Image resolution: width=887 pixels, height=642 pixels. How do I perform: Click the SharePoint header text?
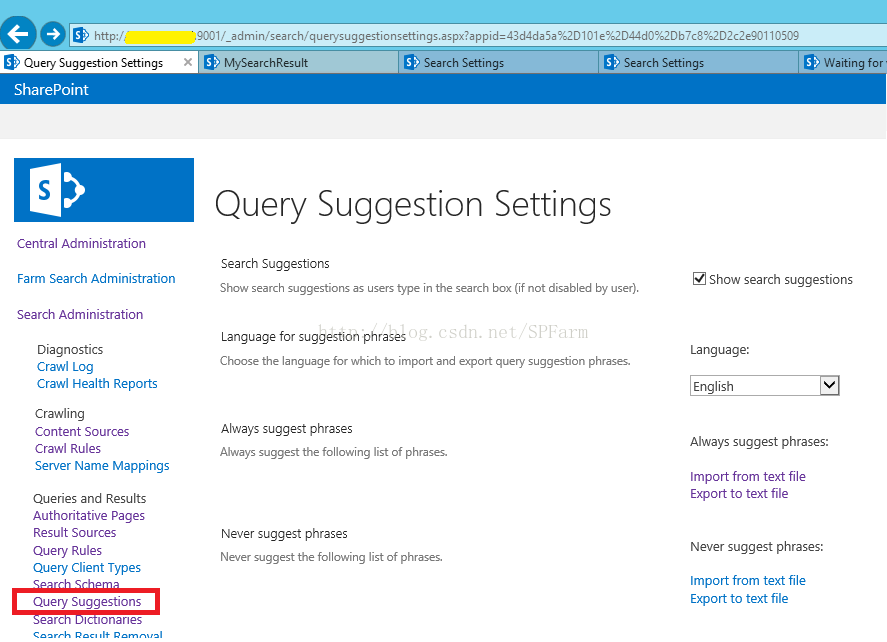51,90
